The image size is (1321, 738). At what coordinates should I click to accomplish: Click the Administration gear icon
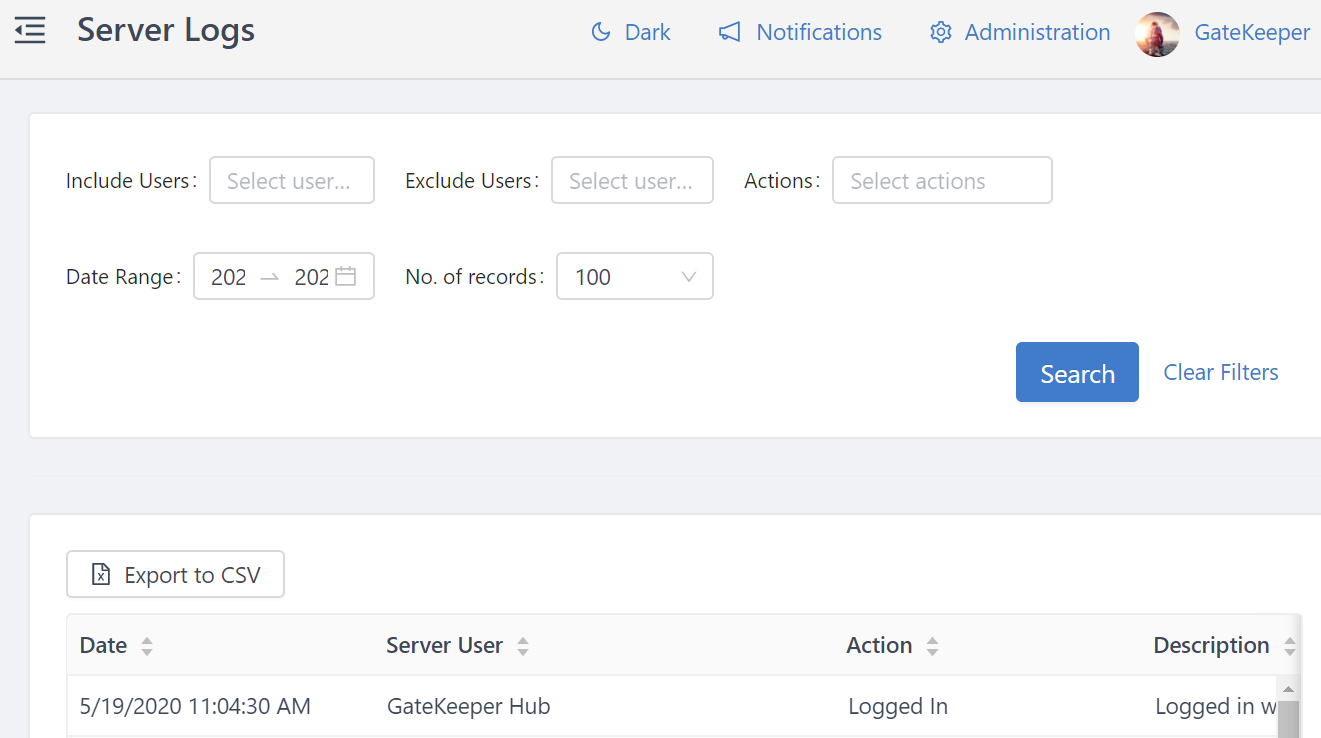[940, 32]
